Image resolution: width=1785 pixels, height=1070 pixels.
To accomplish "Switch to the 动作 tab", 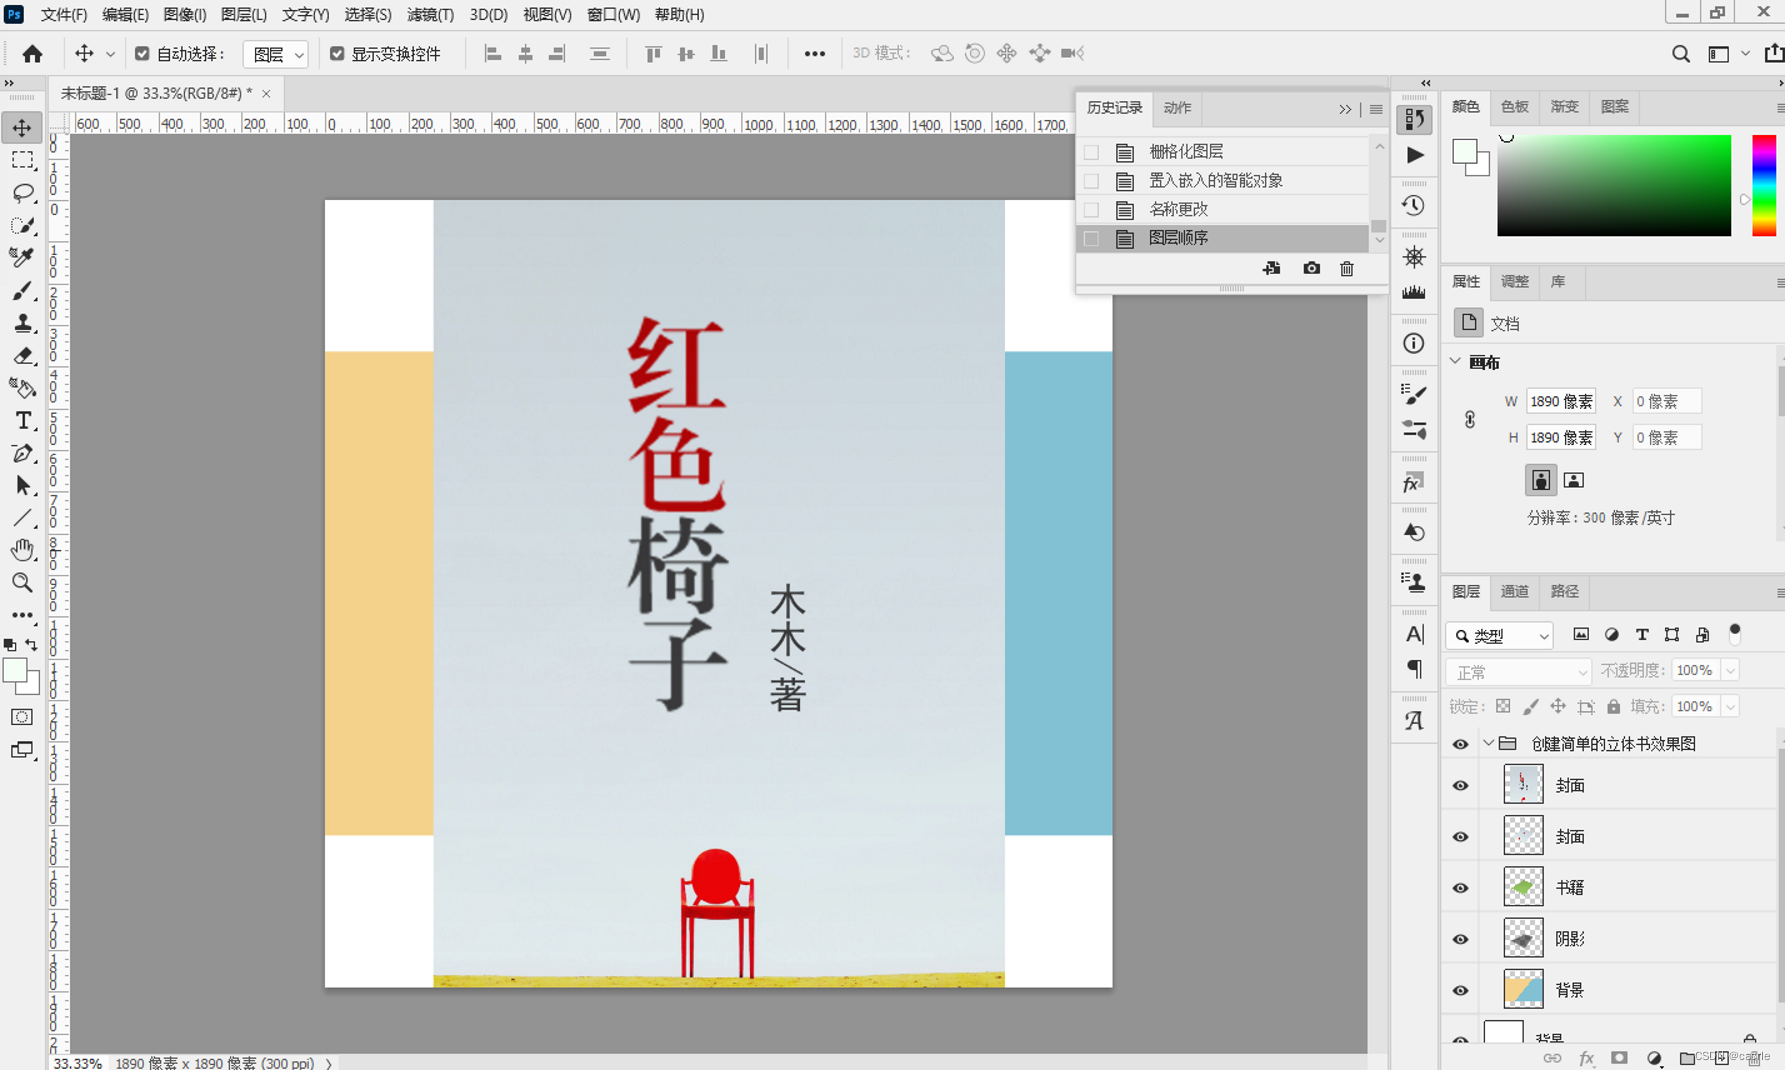I will pyautogui.click(x=1177, y=108).
